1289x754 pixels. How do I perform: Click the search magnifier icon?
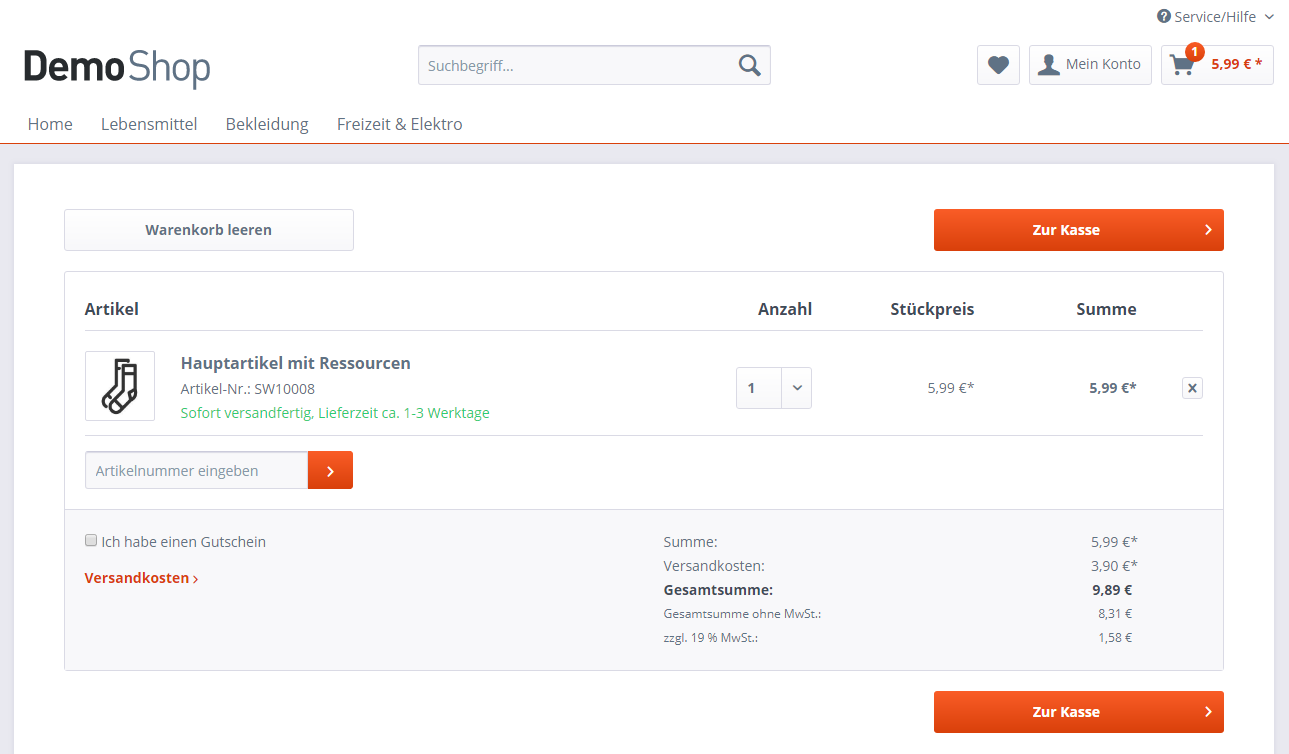click(x=749, y=65)
